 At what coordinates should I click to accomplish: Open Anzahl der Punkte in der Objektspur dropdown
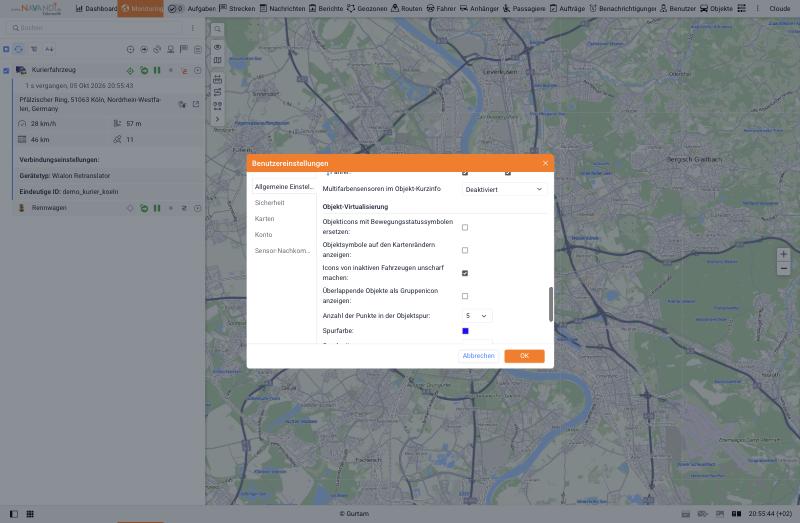click(x=477, y=316)
